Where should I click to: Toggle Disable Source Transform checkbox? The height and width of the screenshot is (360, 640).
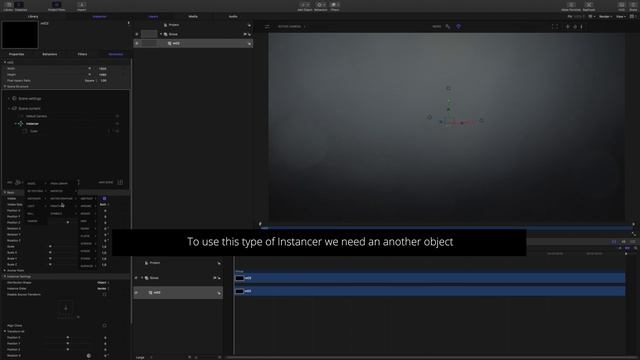[x=104, y=294]
